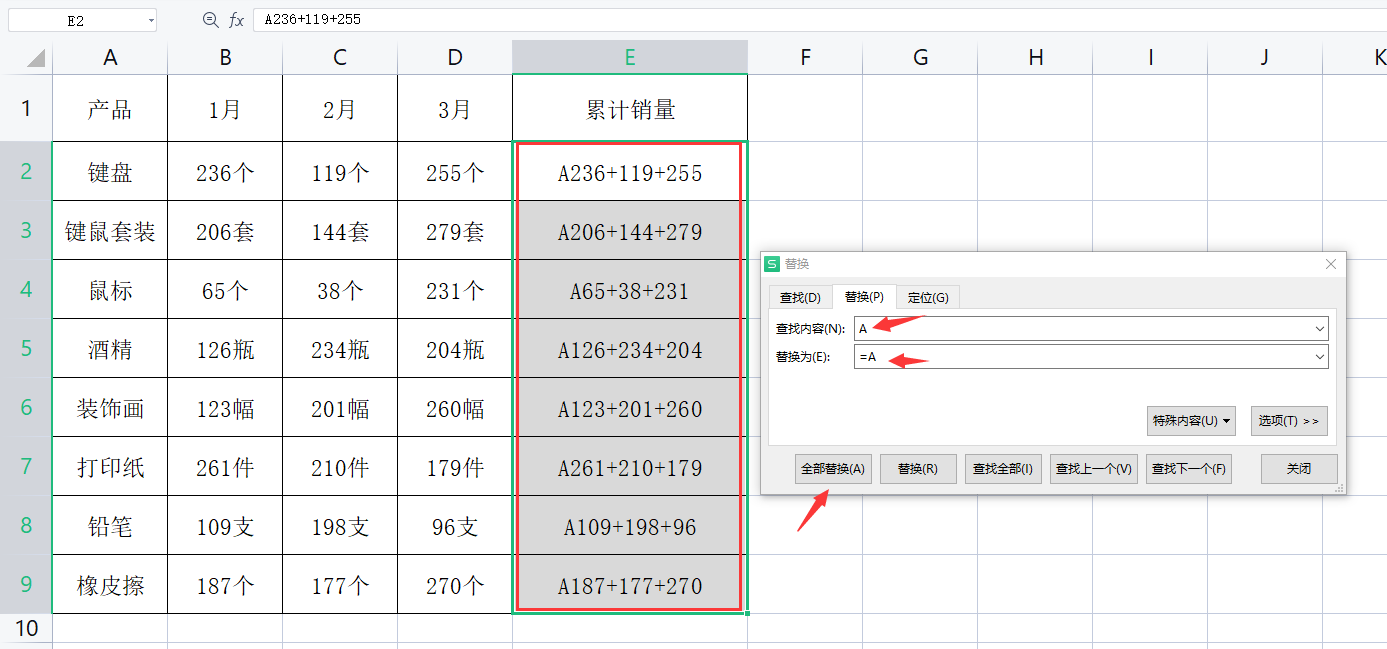Click the Replace All (全部替换) button
Screen dimensions: 1387x649
834,469
